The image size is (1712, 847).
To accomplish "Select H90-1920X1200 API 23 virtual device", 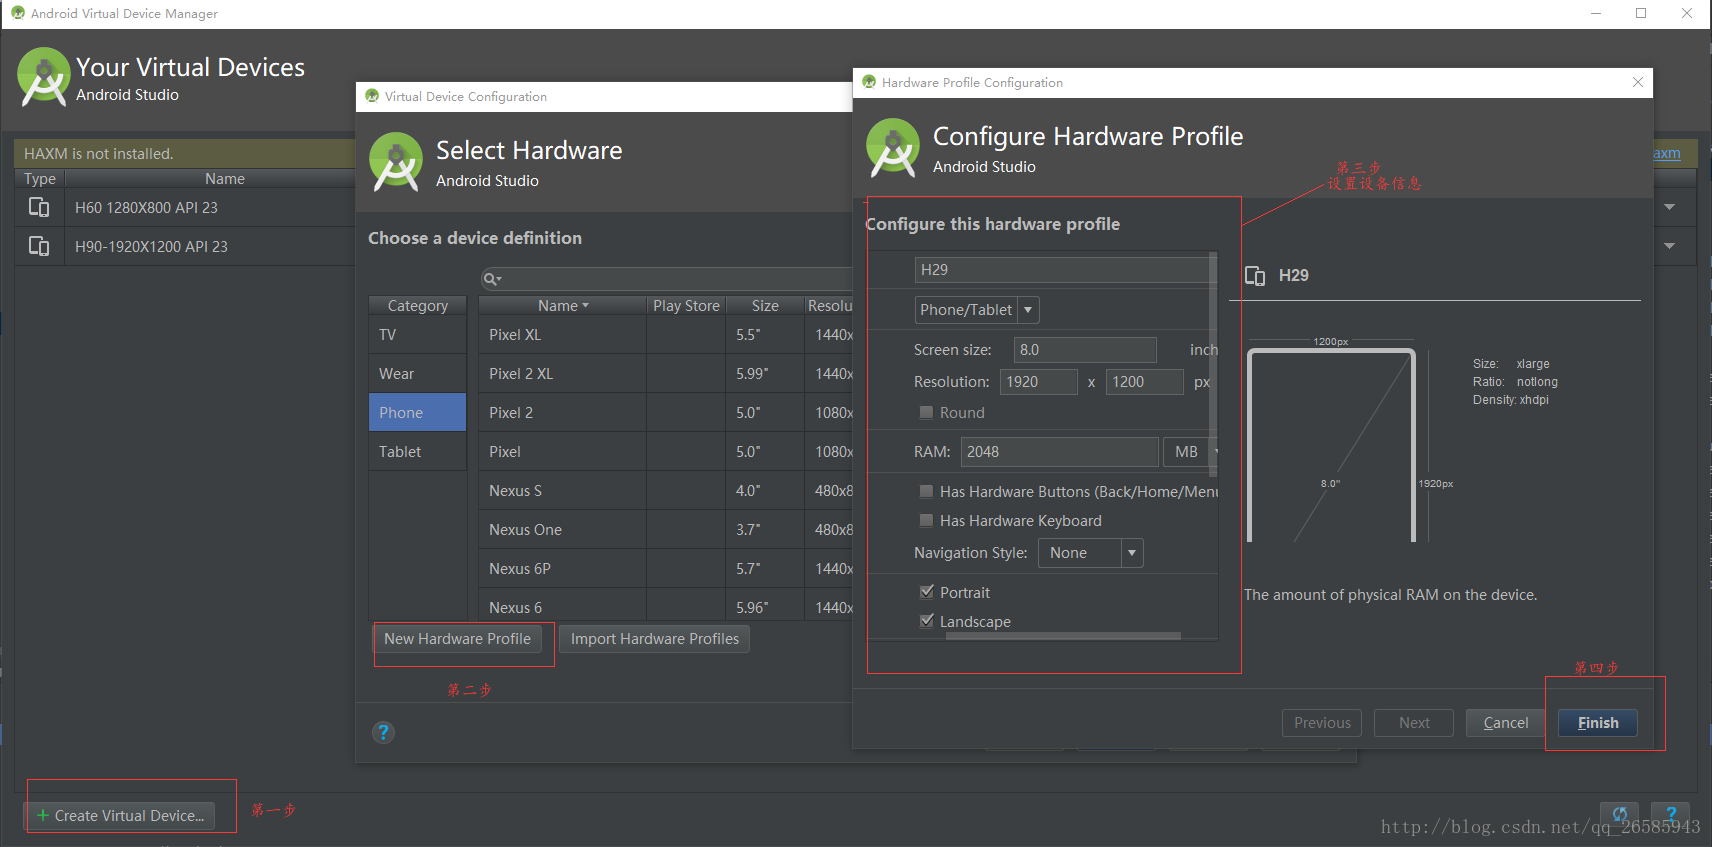I will (x=185, y=246).
